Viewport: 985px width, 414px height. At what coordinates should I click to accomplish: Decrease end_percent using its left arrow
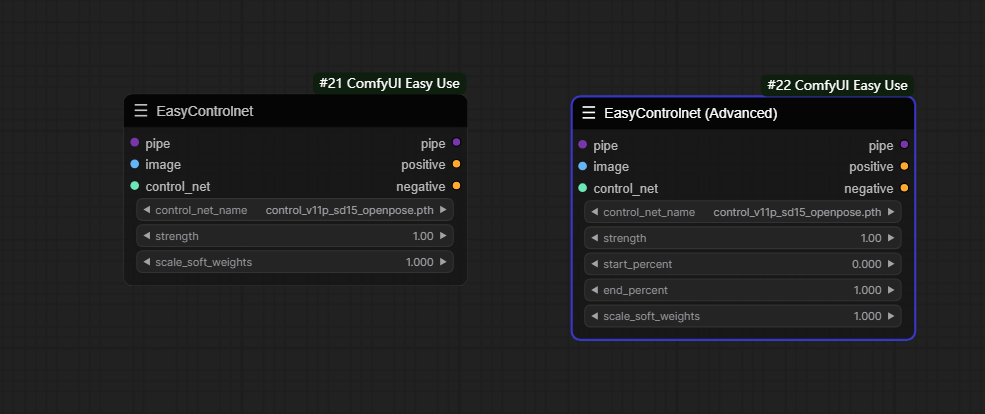[x=594, y=290]
